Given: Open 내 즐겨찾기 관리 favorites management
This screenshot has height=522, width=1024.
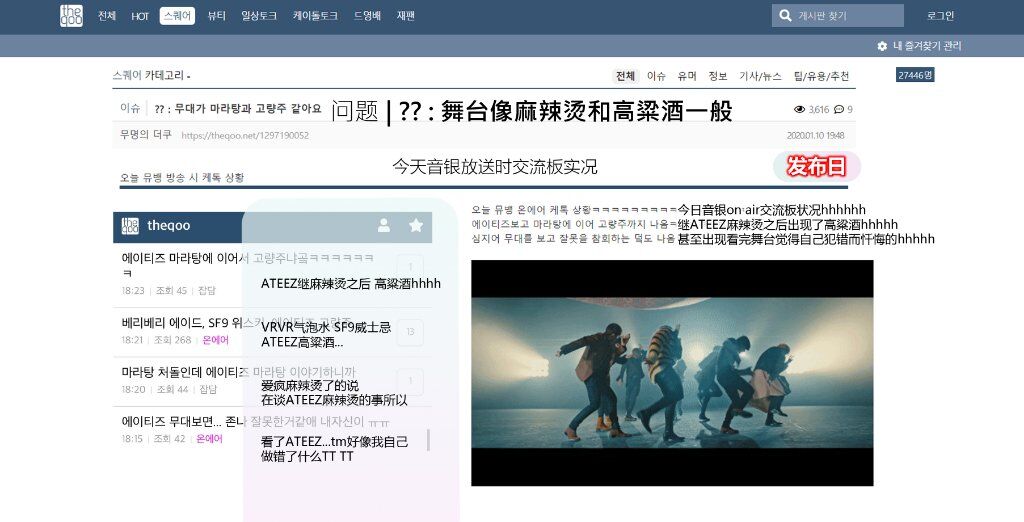Looking at the screenshot, I should coord(927,46).
